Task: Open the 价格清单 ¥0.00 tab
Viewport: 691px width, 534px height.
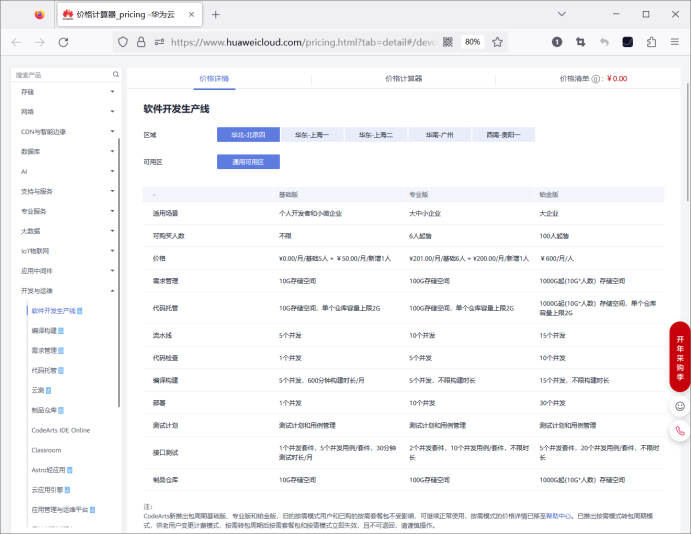Action: coord(593,78)
